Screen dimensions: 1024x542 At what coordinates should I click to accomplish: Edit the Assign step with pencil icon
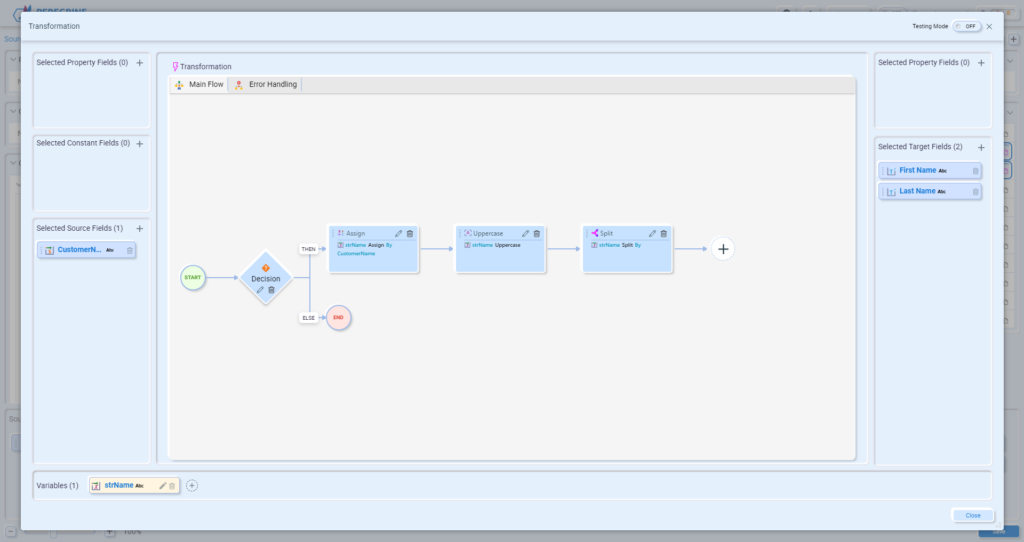(x=398, y=233)
